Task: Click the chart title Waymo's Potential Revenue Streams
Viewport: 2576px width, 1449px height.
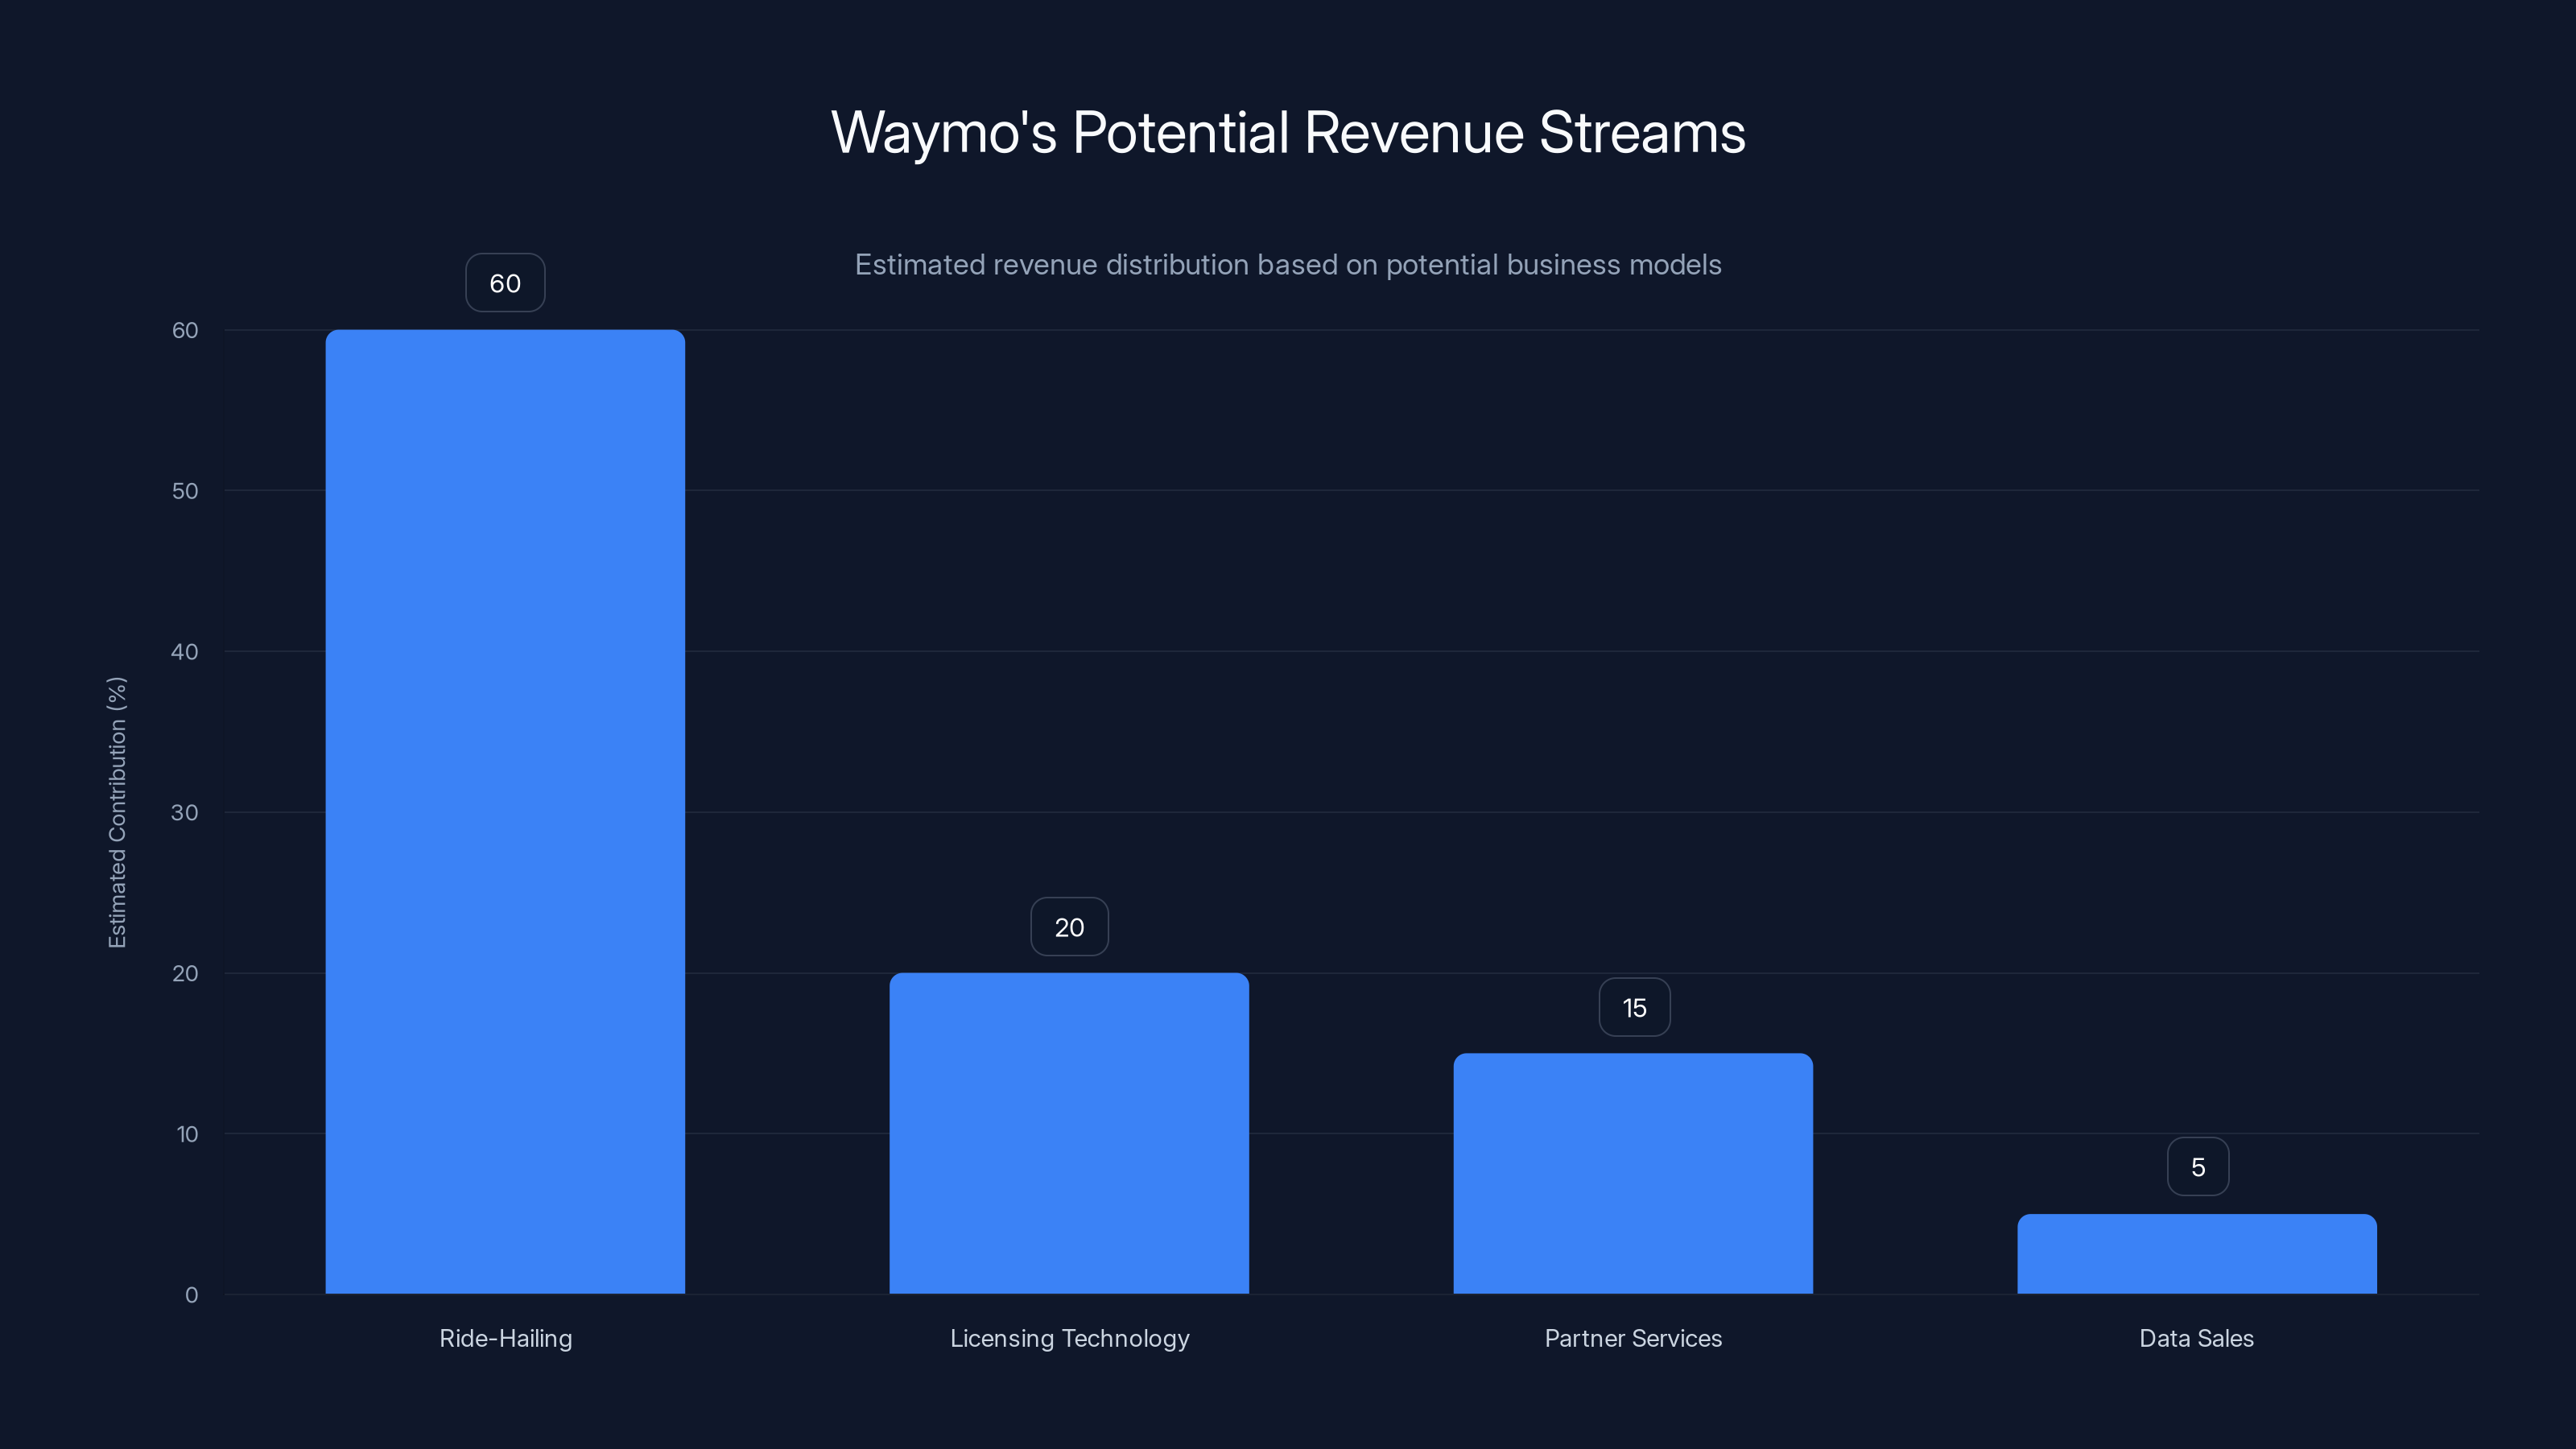Action: click(x=1288, y=131)
